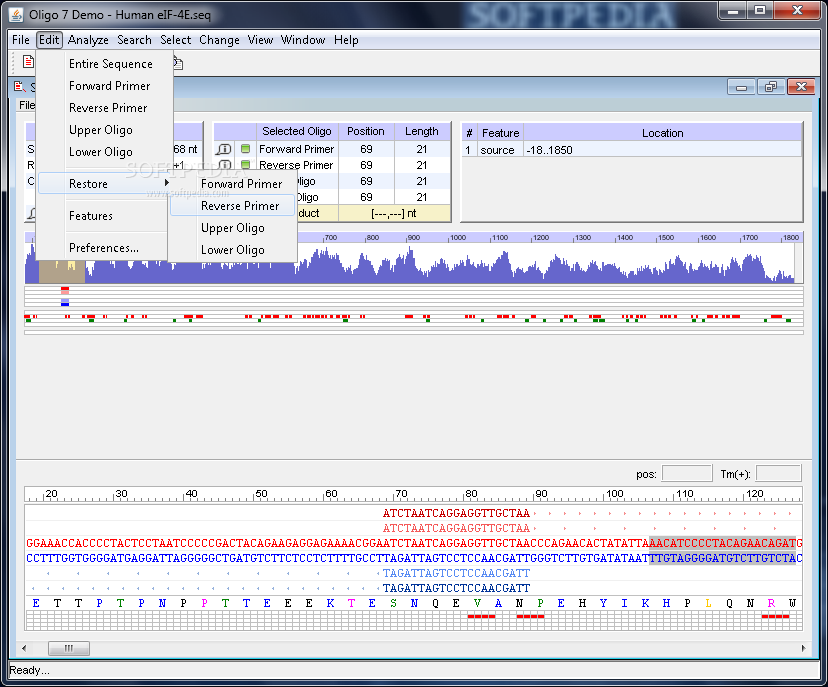Open the Change menu
828x687 pixels.
tap(219, 40)
